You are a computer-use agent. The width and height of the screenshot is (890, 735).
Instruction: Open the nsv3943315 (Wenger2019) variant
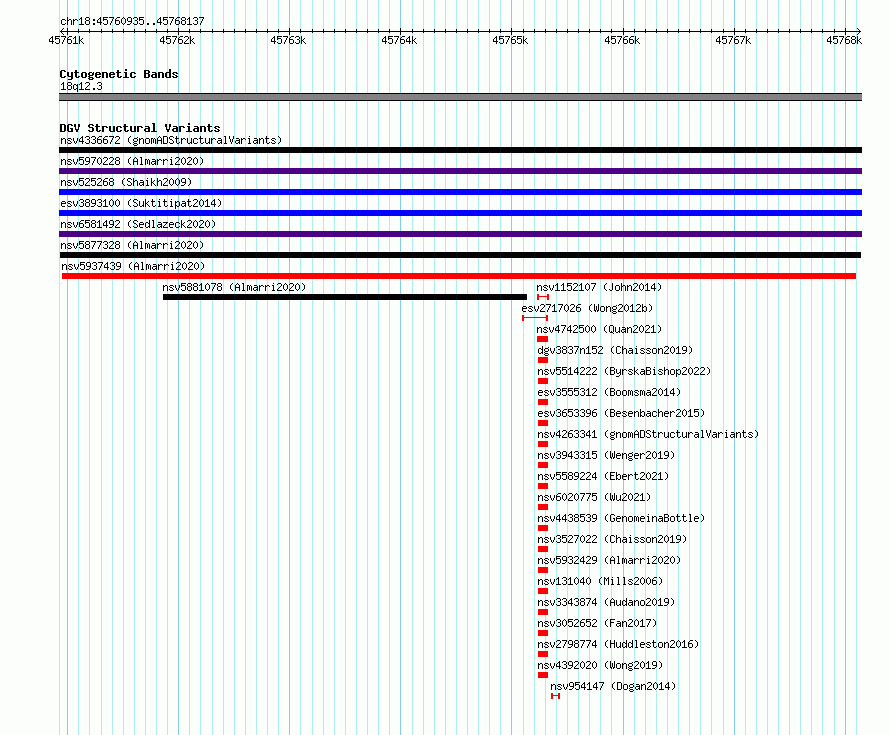[x=606, y=455]
